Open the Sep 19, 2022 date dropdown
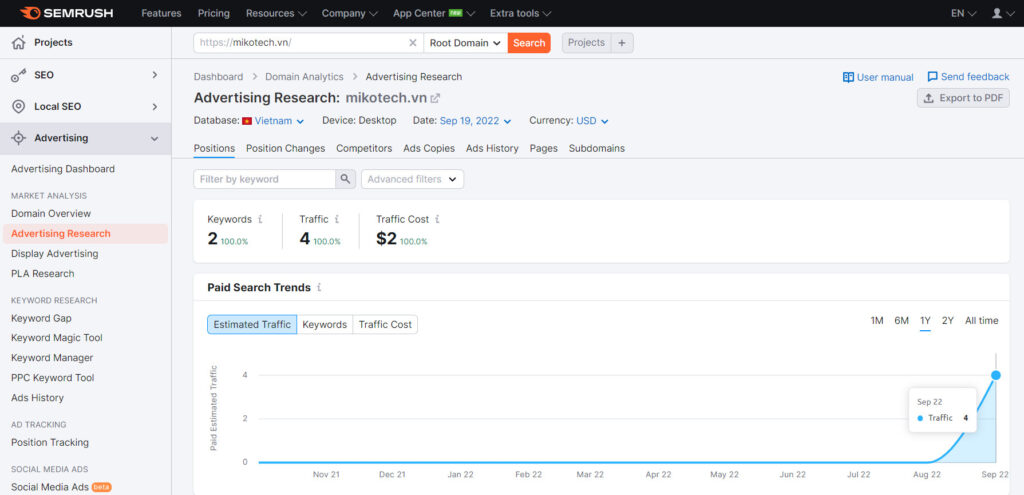The width and height of the screenshot is (1024, 495). [x=475, y=121]
